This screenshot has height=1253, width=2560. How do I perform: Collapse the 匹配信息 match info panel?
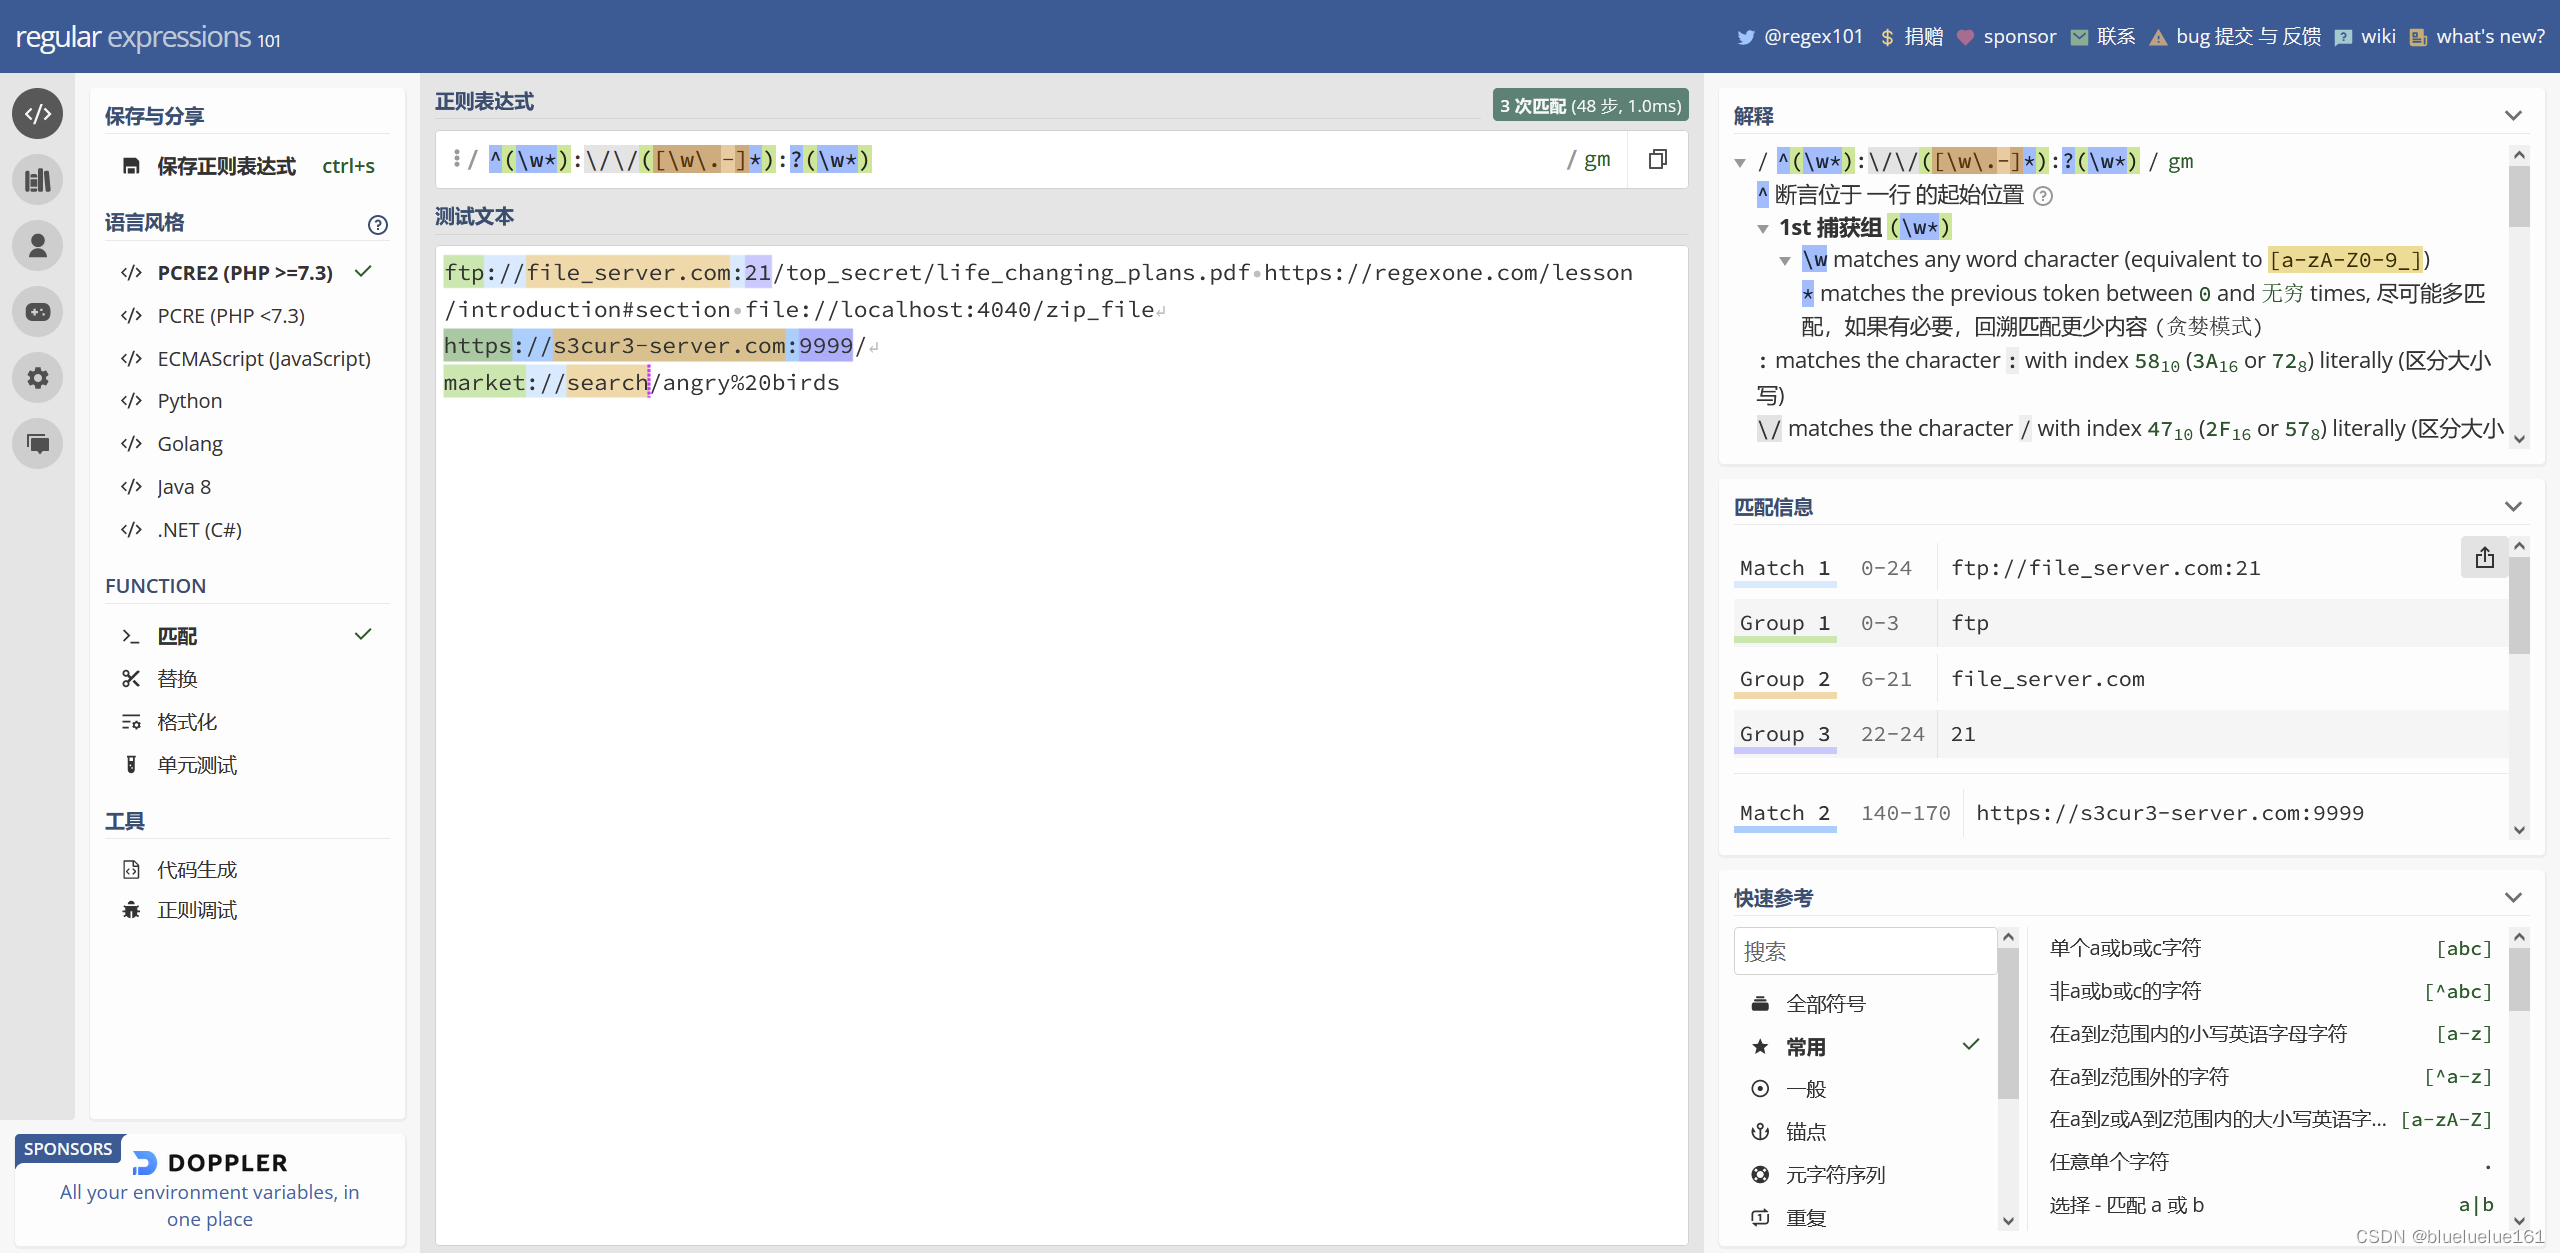coord(2513,507)
